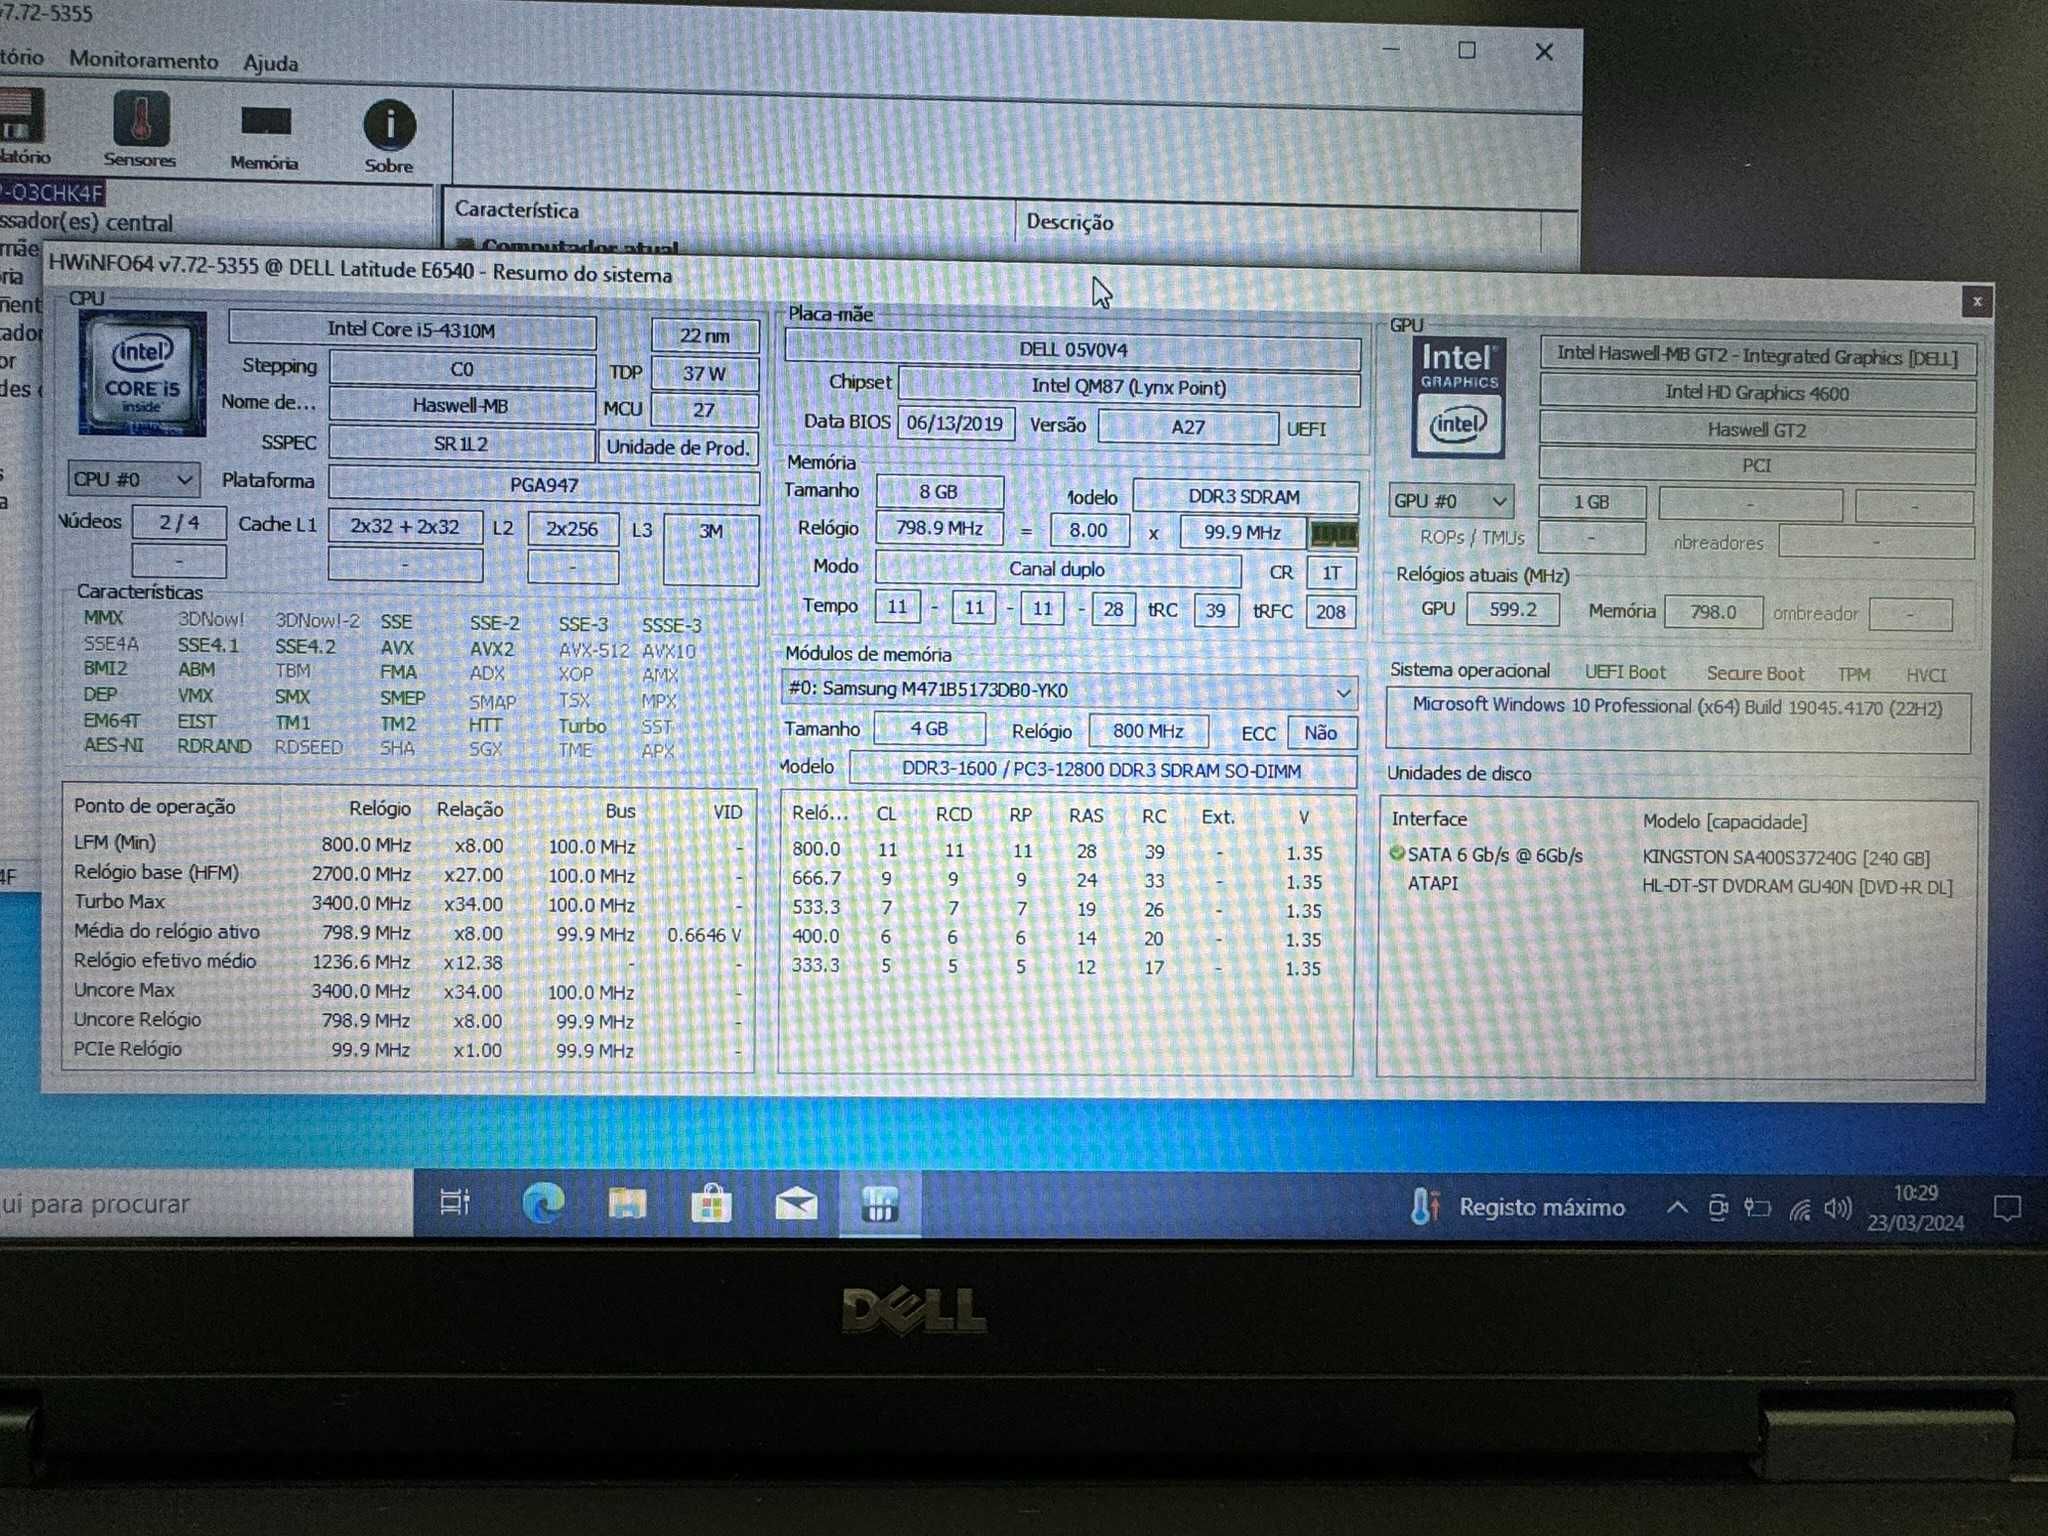Show hidden tray icons chevron
2048x1536 pixels.
click(x=1677, y=1208)
